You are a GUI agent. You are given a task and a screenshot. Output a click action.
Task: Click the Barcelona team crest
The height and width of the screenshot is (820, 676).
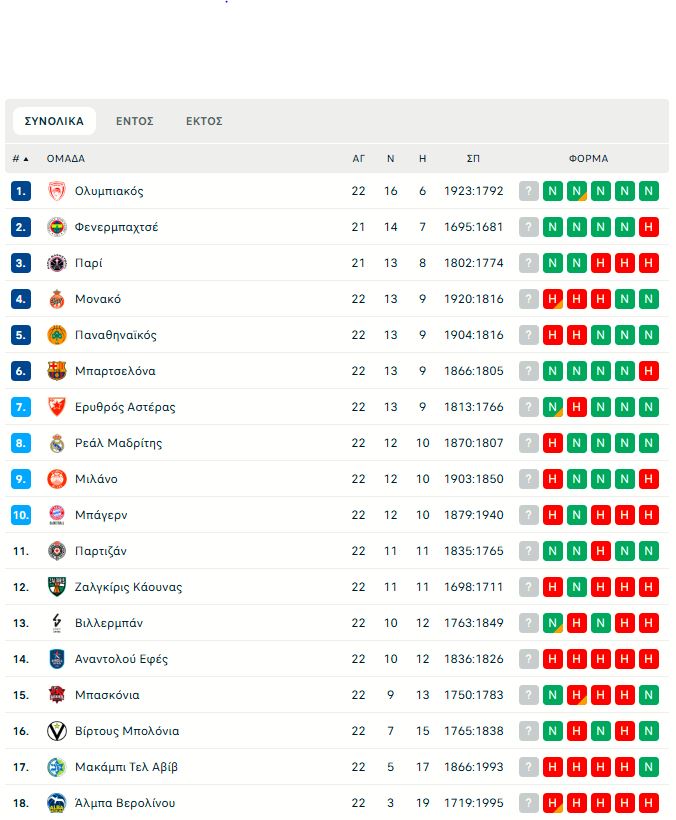click(x=56, y=371)
